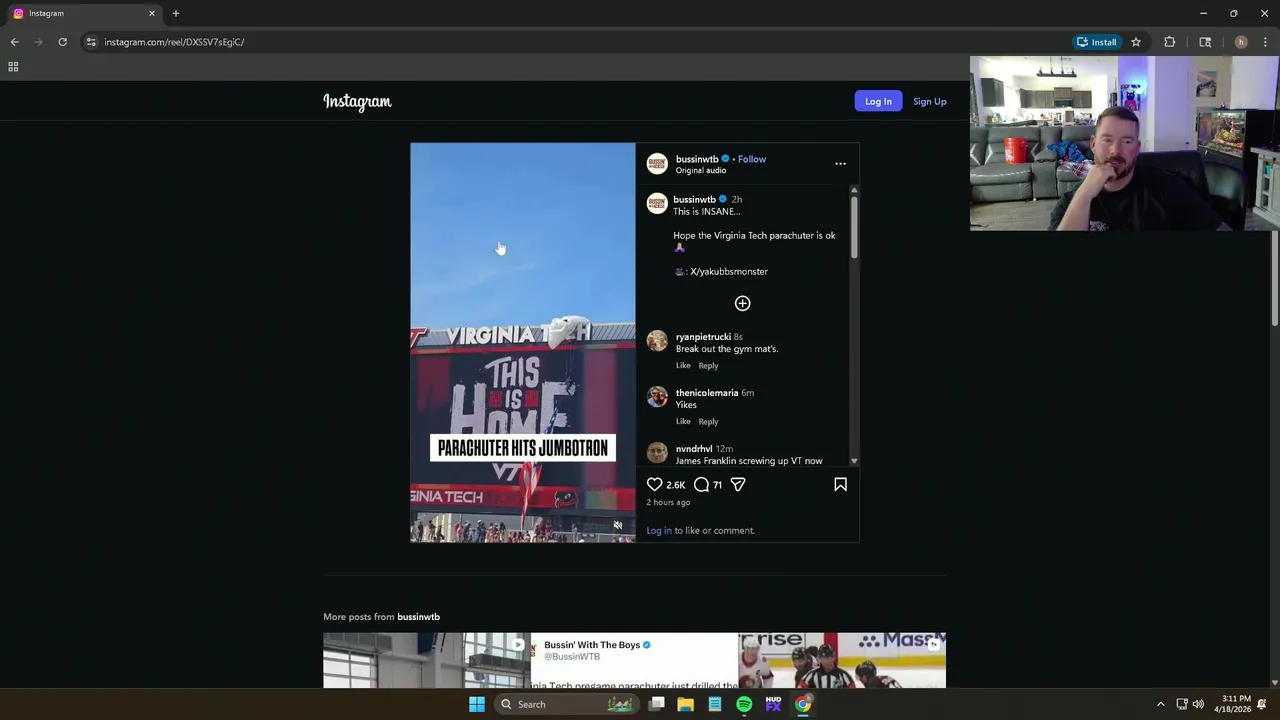
Task: Click the Log In button
Action: (878, 101)
